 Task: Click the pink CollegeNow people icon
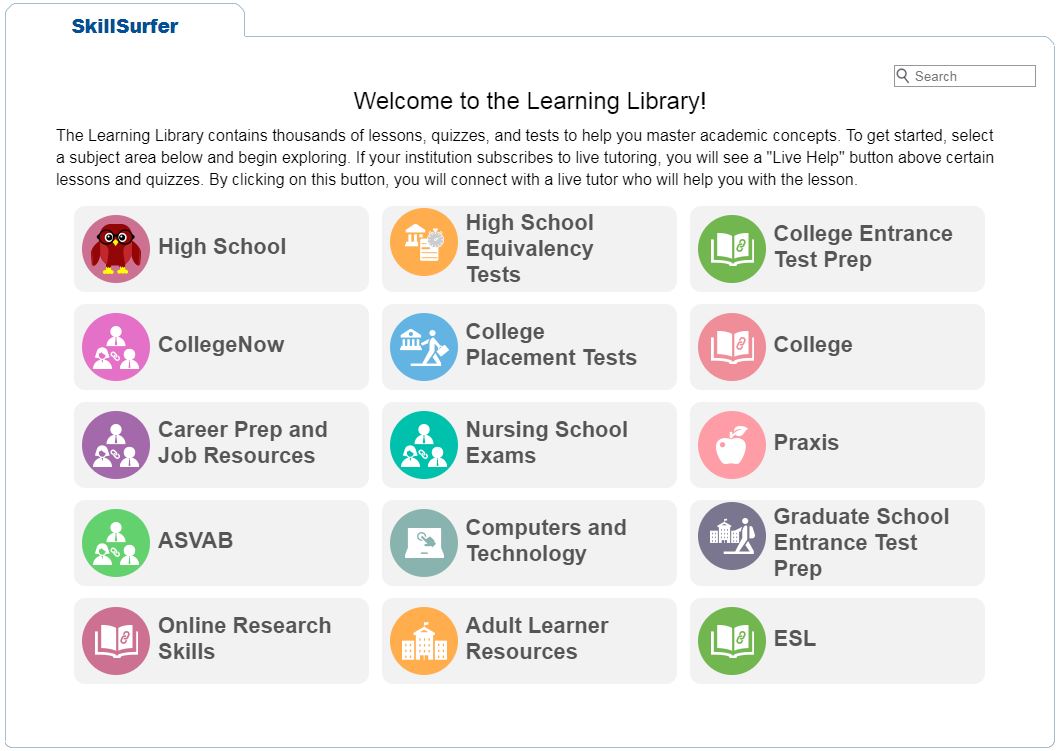116,347
